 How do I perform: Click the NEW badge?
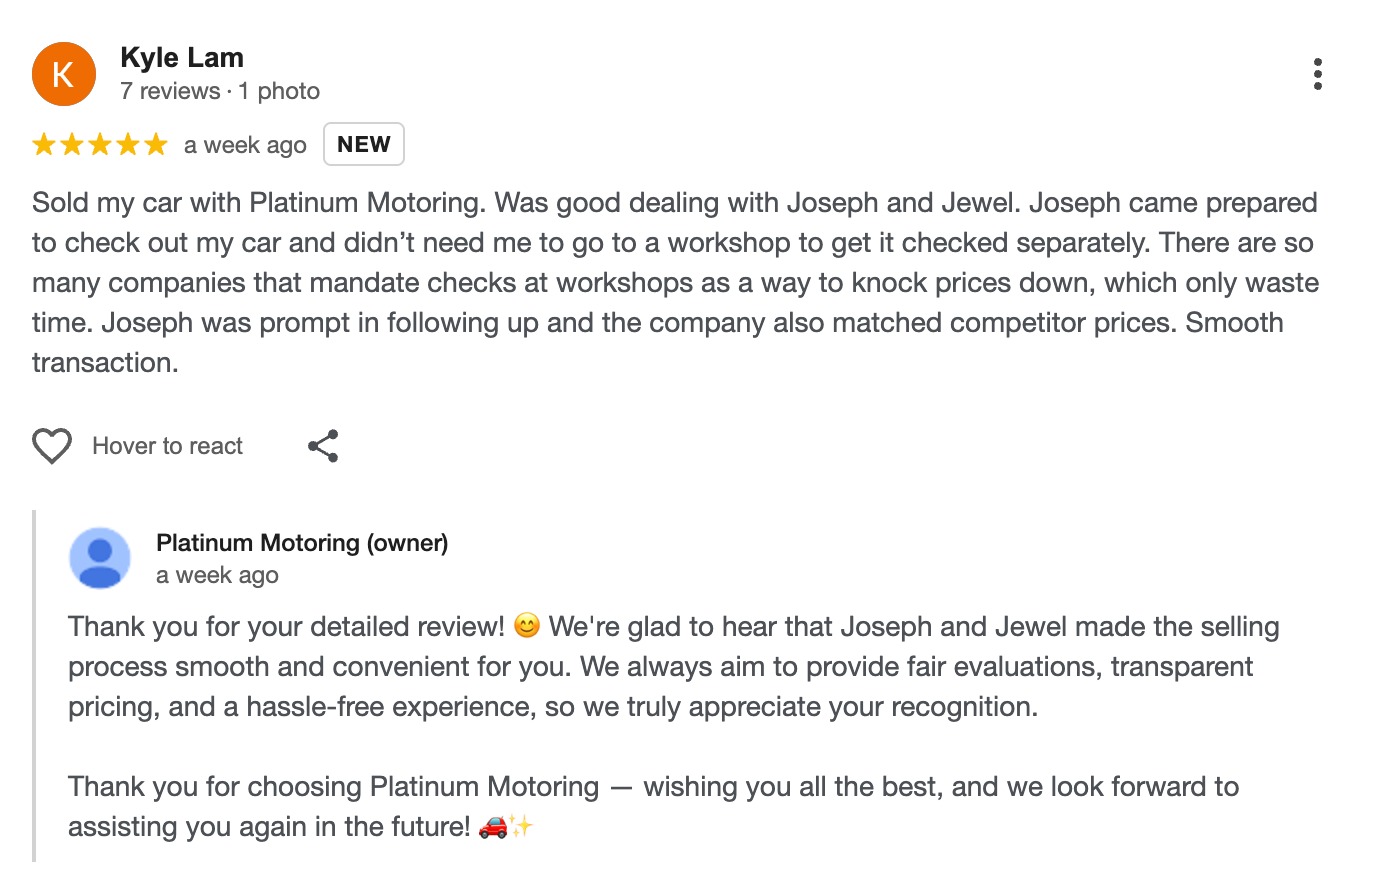(x=364, y=144)
